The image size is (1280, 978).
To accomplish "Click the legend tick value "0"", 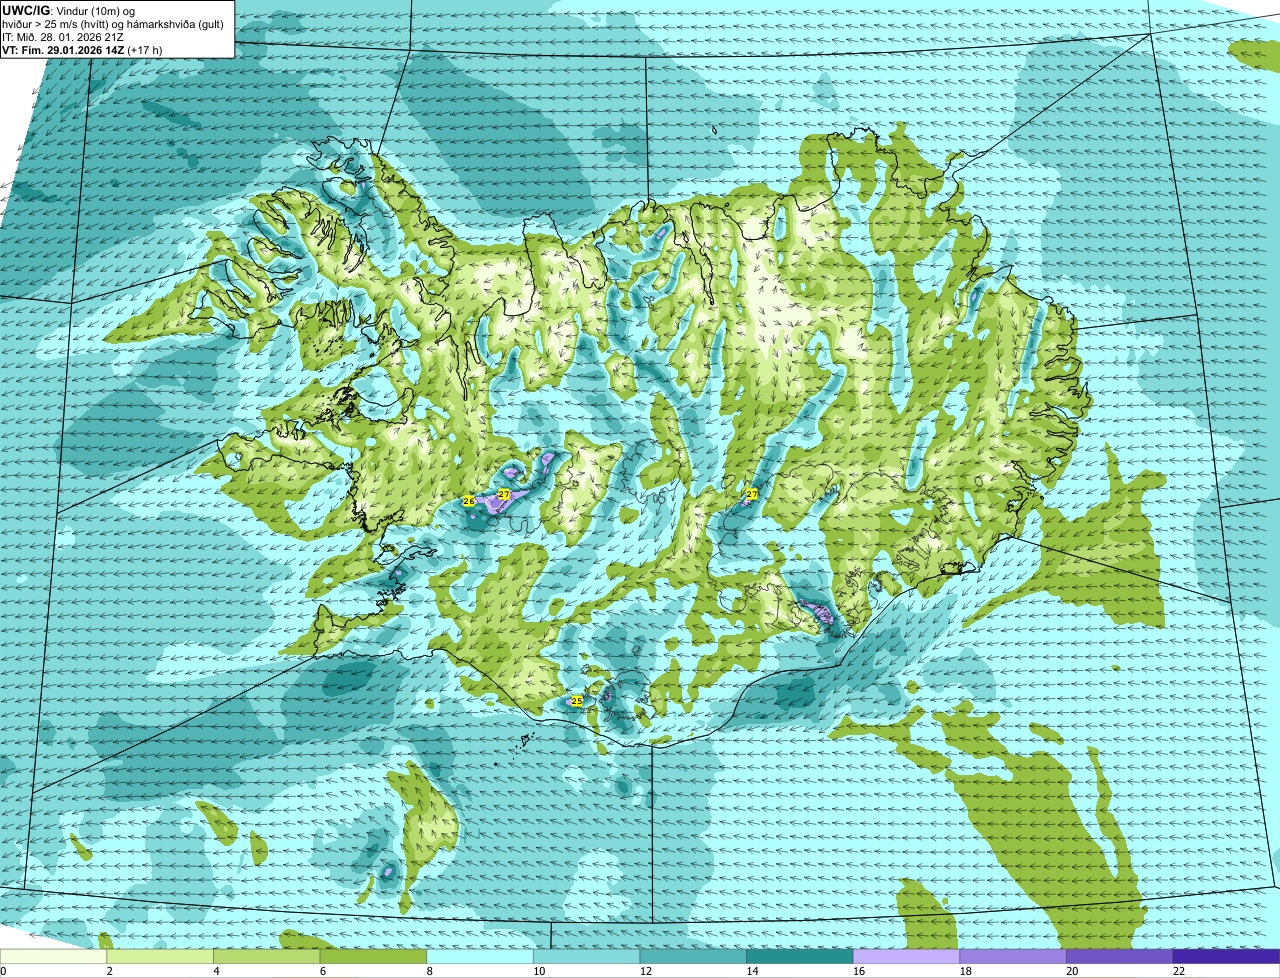I will [x=4, y=970].
